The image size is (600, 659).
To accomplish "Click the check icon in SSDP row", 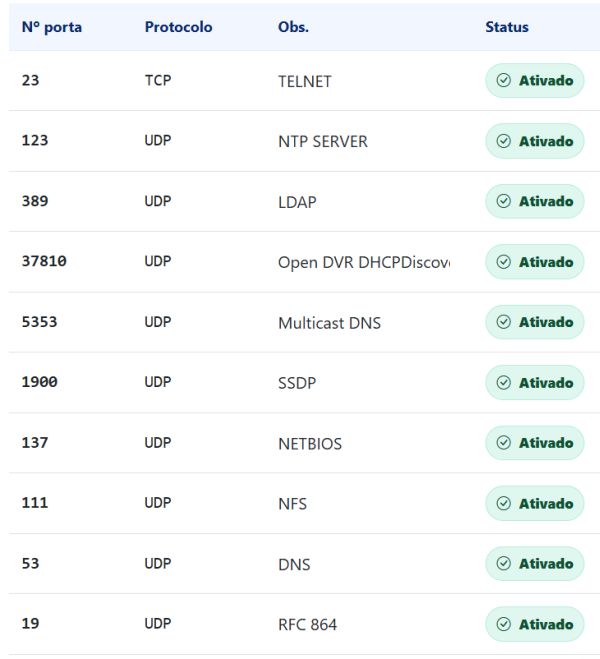I will (x=504, y=382).
